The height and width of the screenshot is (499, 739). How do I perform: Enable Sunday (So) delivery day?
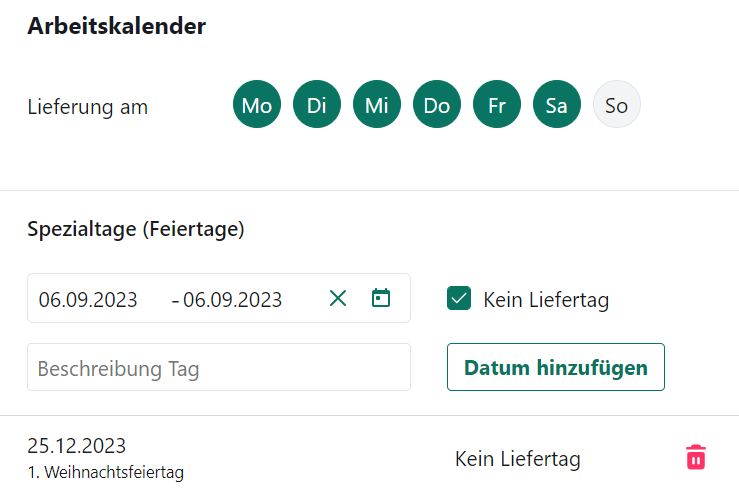[616, 105]
